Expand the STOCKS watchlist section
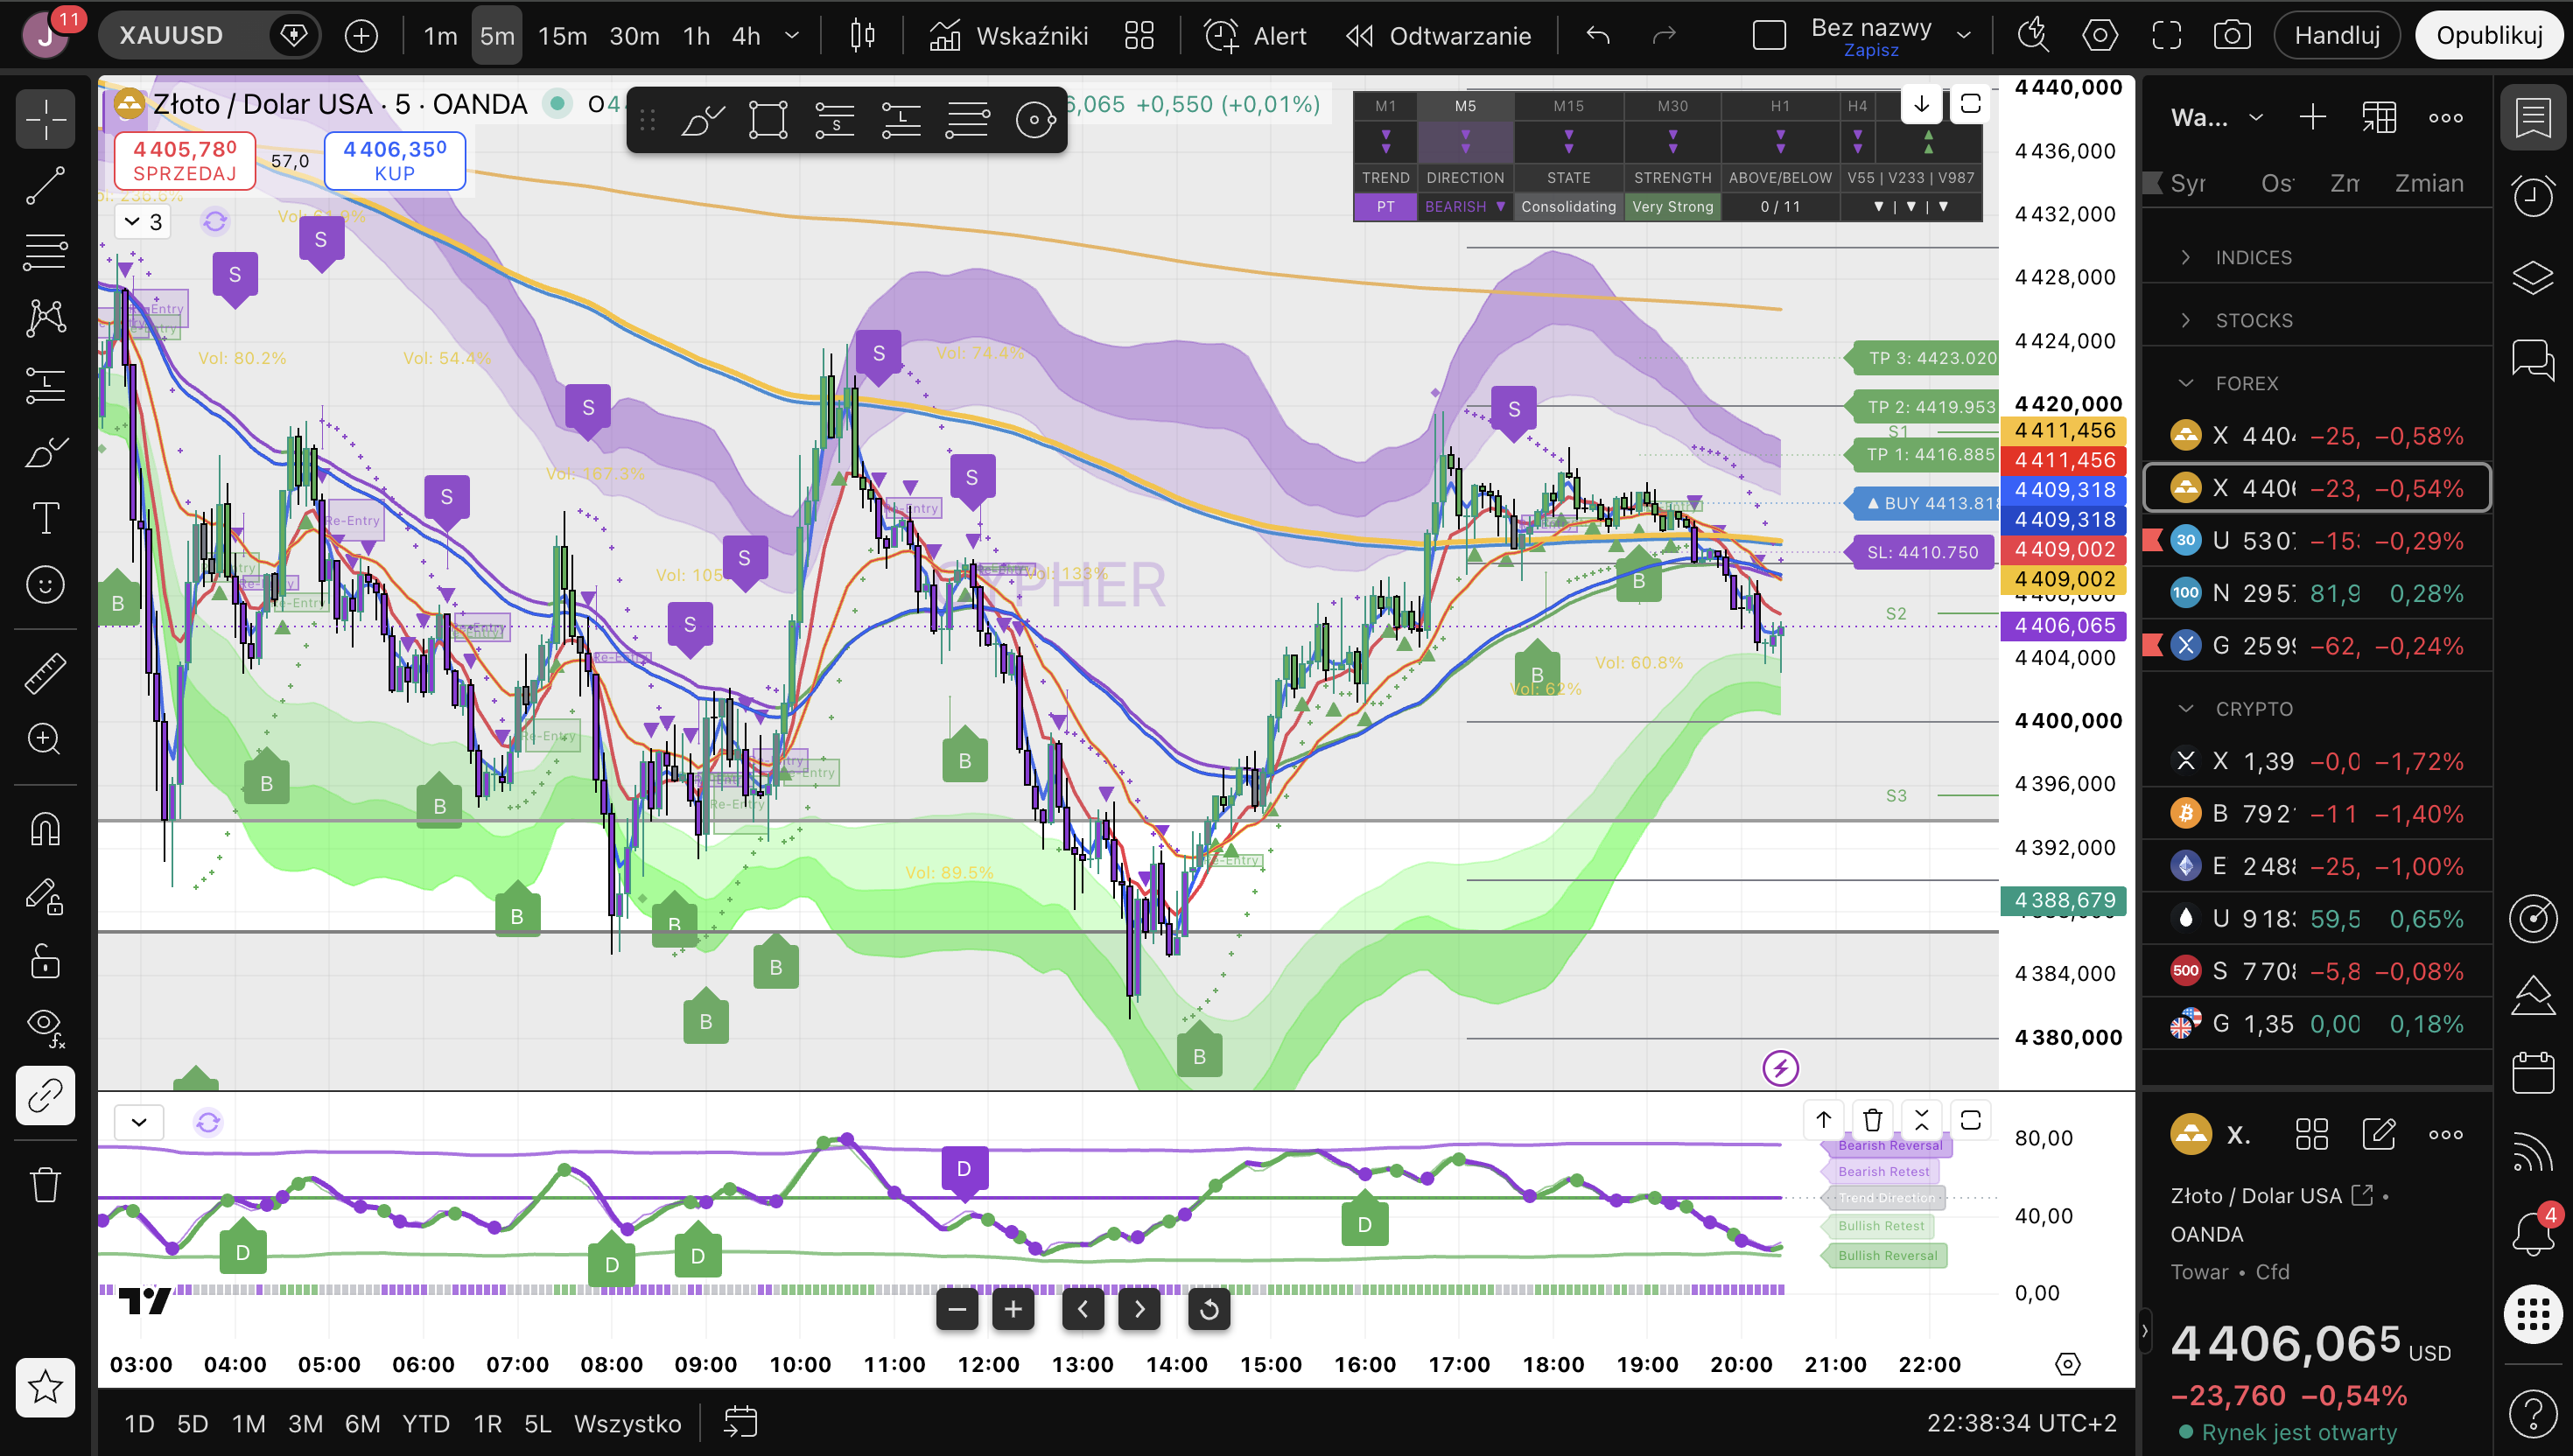This screenshot has height=1456, width=2573. pyautogui.click(x=2186, y=320)
